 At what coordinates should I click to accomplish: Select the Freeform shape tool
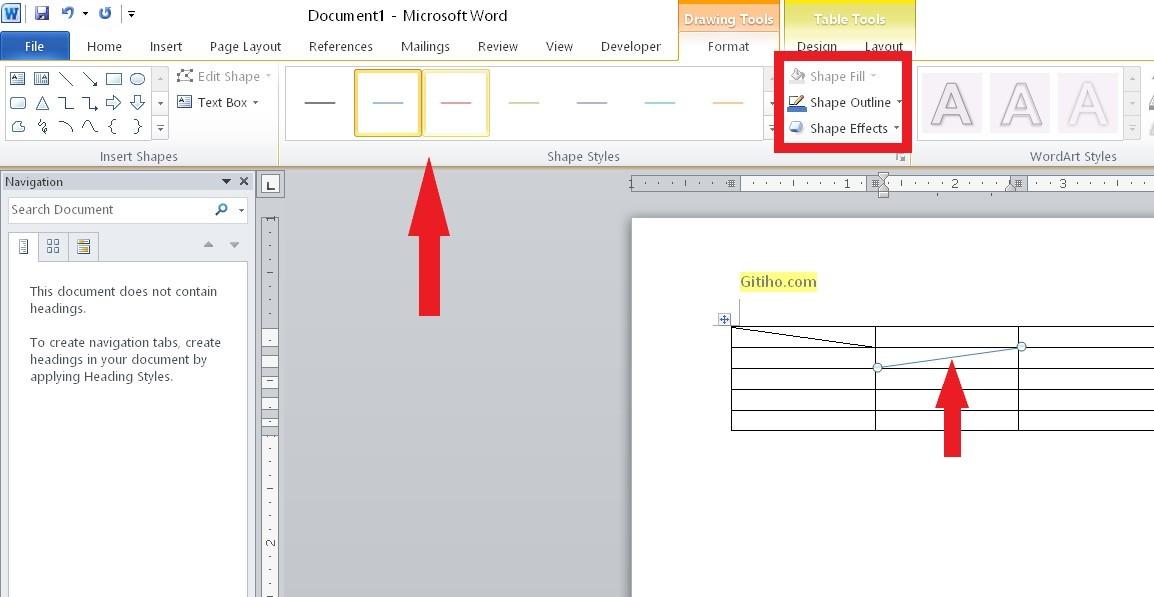[18, 127]
